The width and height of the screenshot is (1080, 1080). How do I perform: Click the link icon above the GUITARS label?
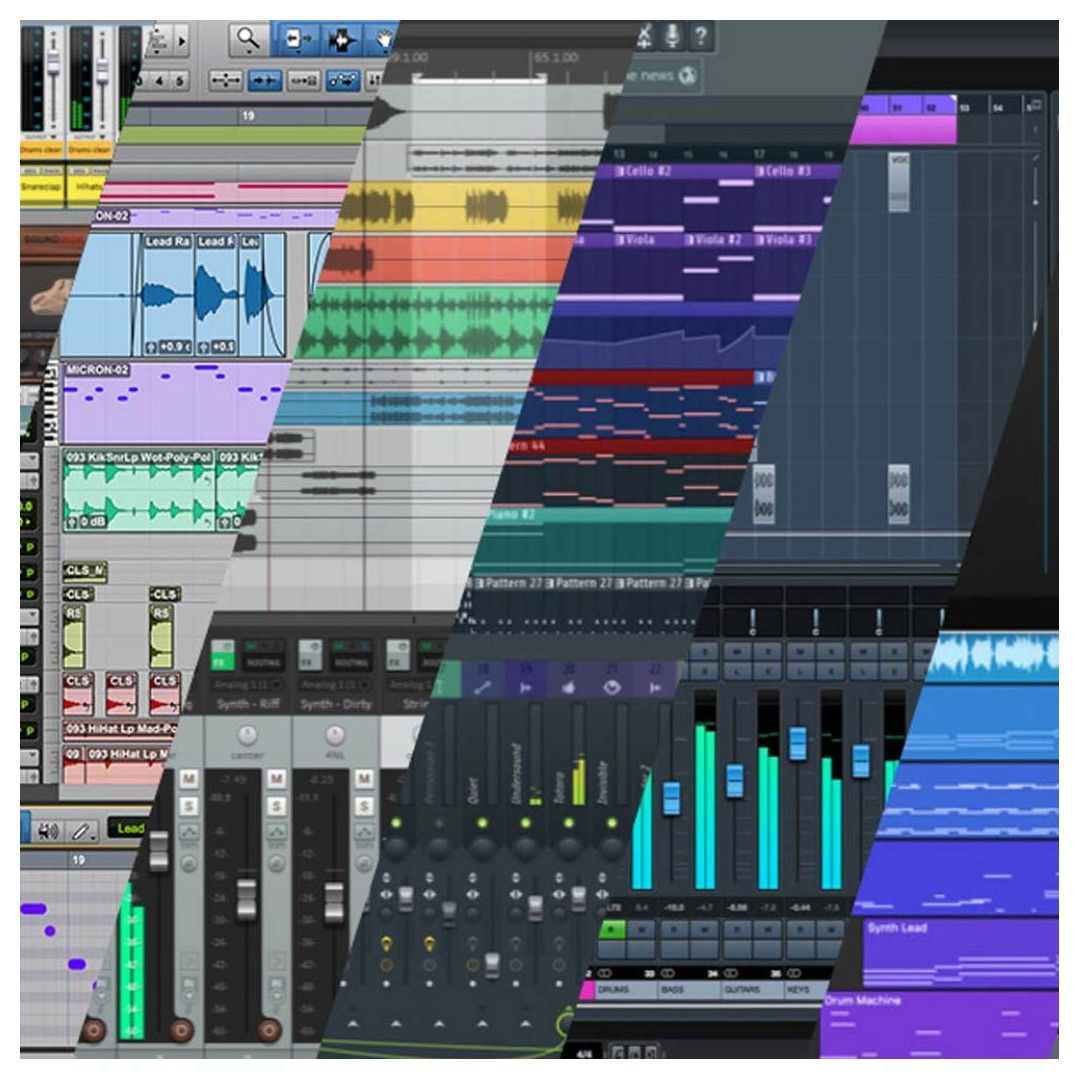pos(731,973)
